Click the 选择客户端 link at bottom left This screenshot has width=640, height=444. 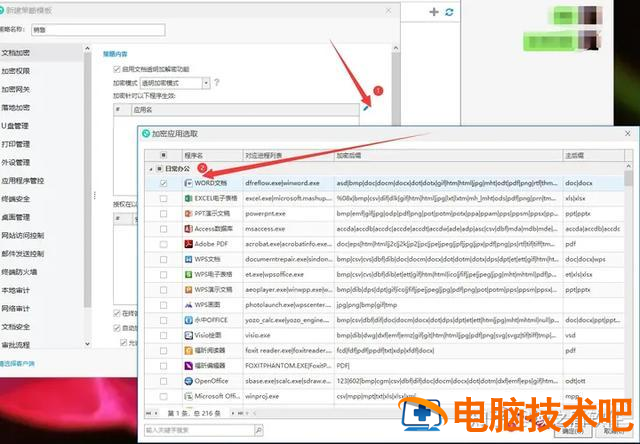pos(17,364)
